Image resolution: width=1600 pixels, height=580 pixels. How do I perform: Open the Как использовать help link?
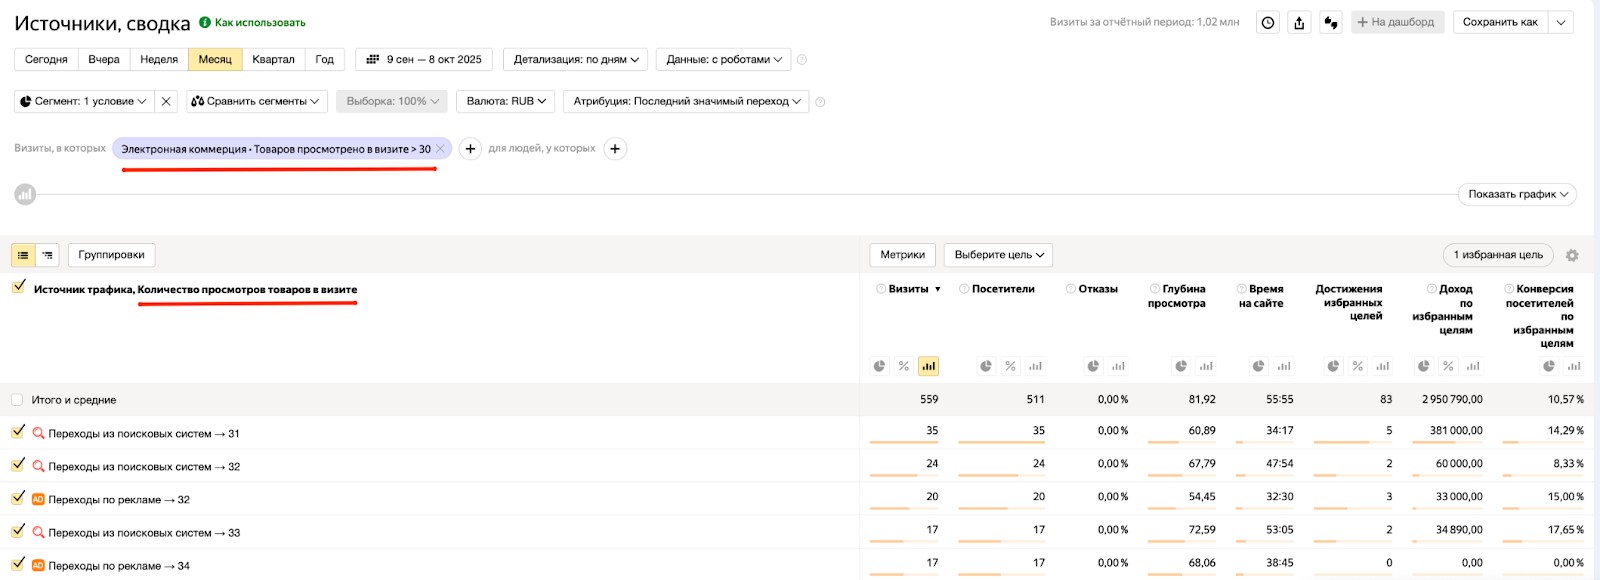pos(259,22)
